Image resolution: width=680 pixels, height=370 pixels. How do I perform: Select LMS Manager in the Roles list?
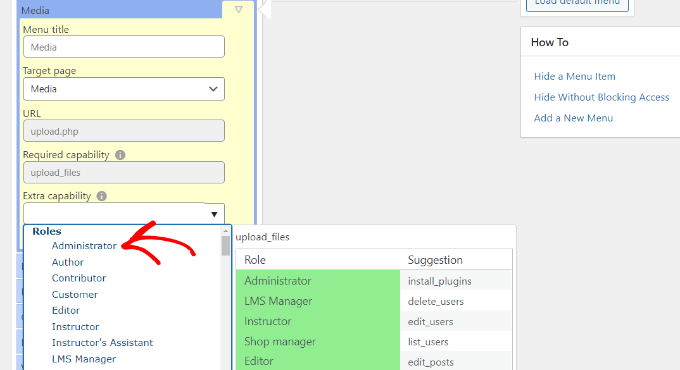coord(84,359)
